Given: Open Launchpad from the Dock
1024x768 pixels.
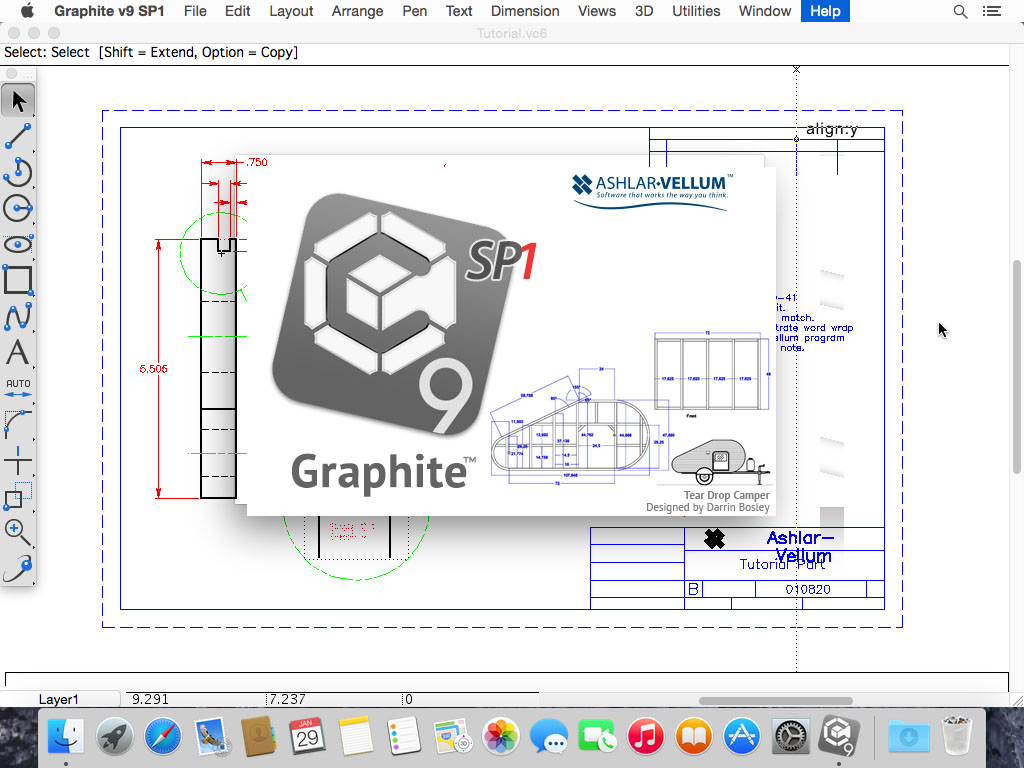Looking at the screenshot, I should 114,736.
